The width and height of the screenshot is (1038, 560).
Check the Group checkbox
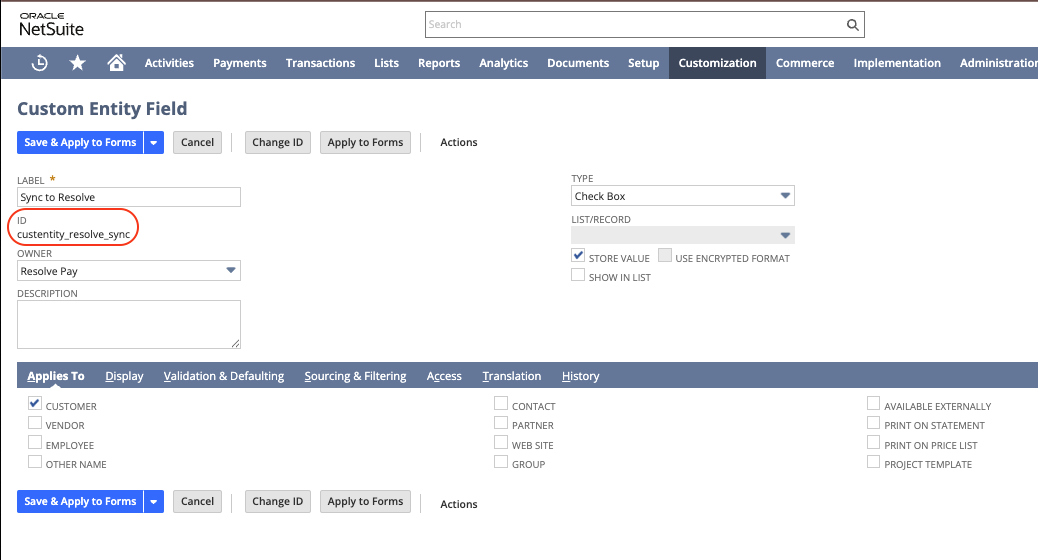501,461
